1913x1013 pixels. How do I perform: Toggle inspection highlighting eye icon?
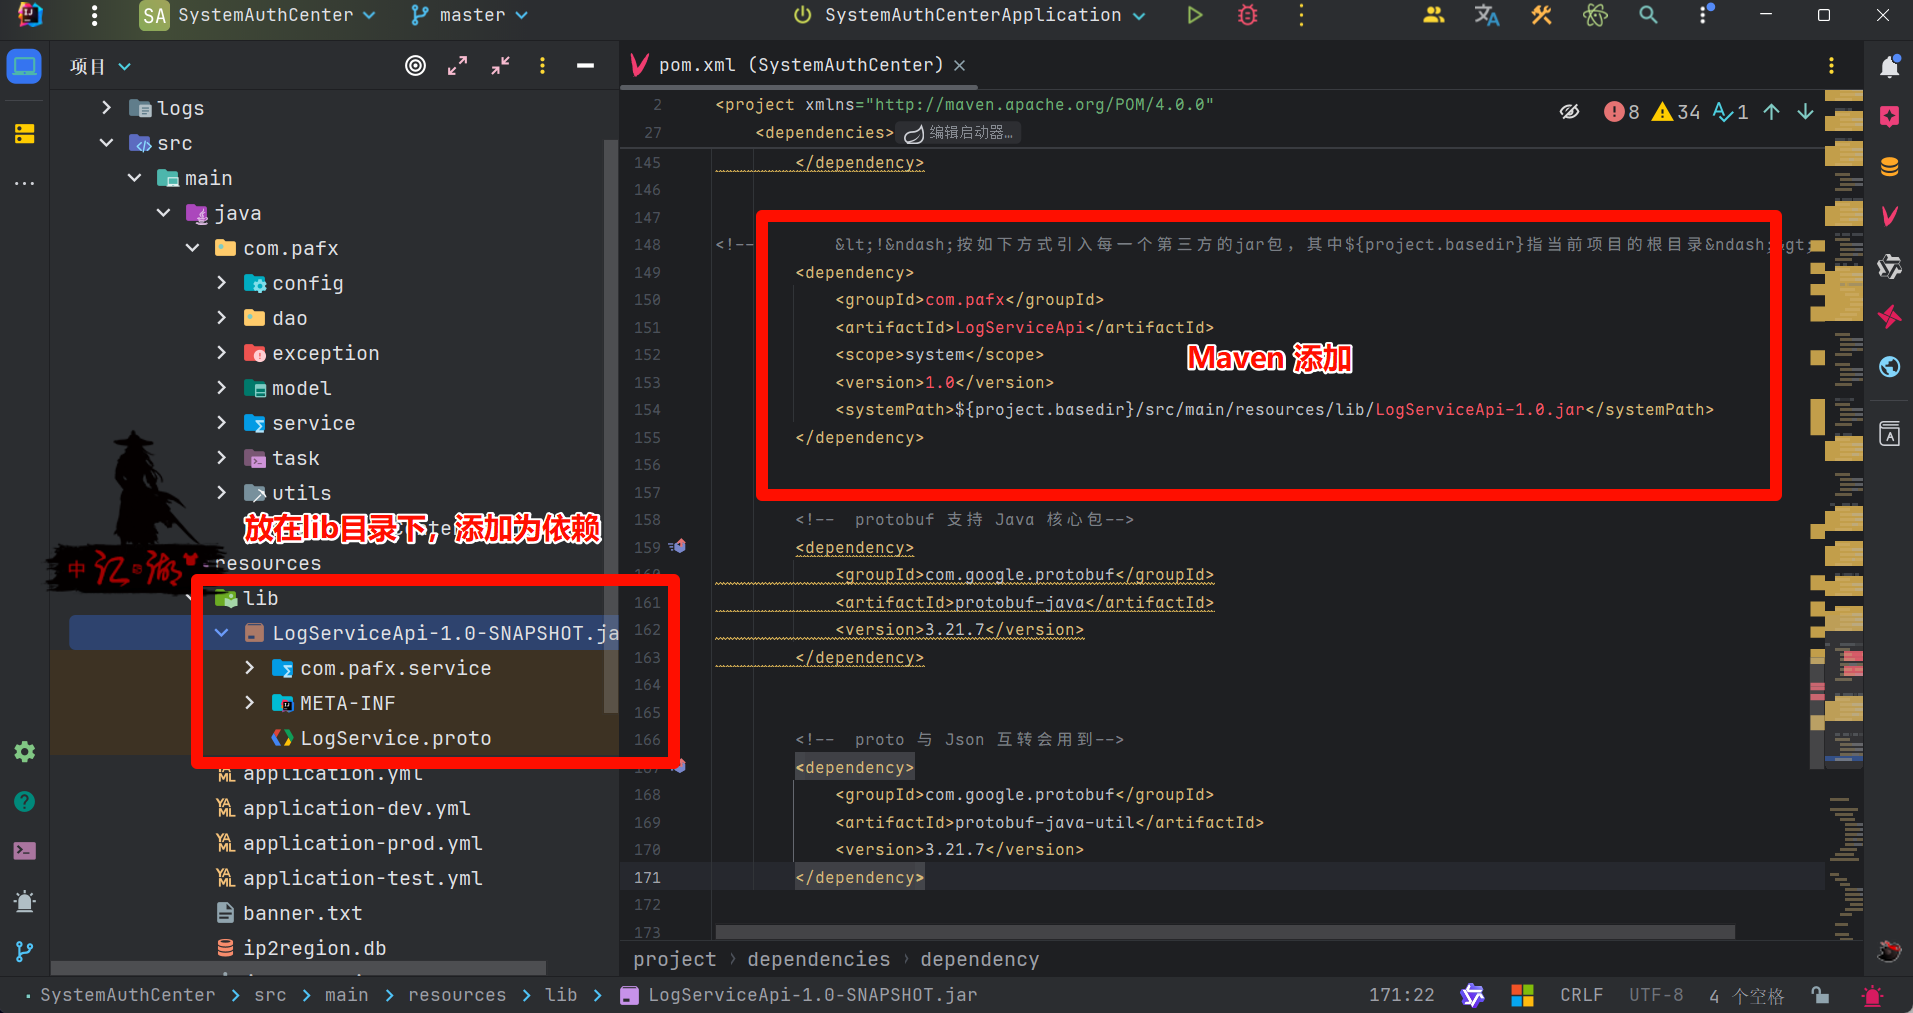click(1569, 112)
